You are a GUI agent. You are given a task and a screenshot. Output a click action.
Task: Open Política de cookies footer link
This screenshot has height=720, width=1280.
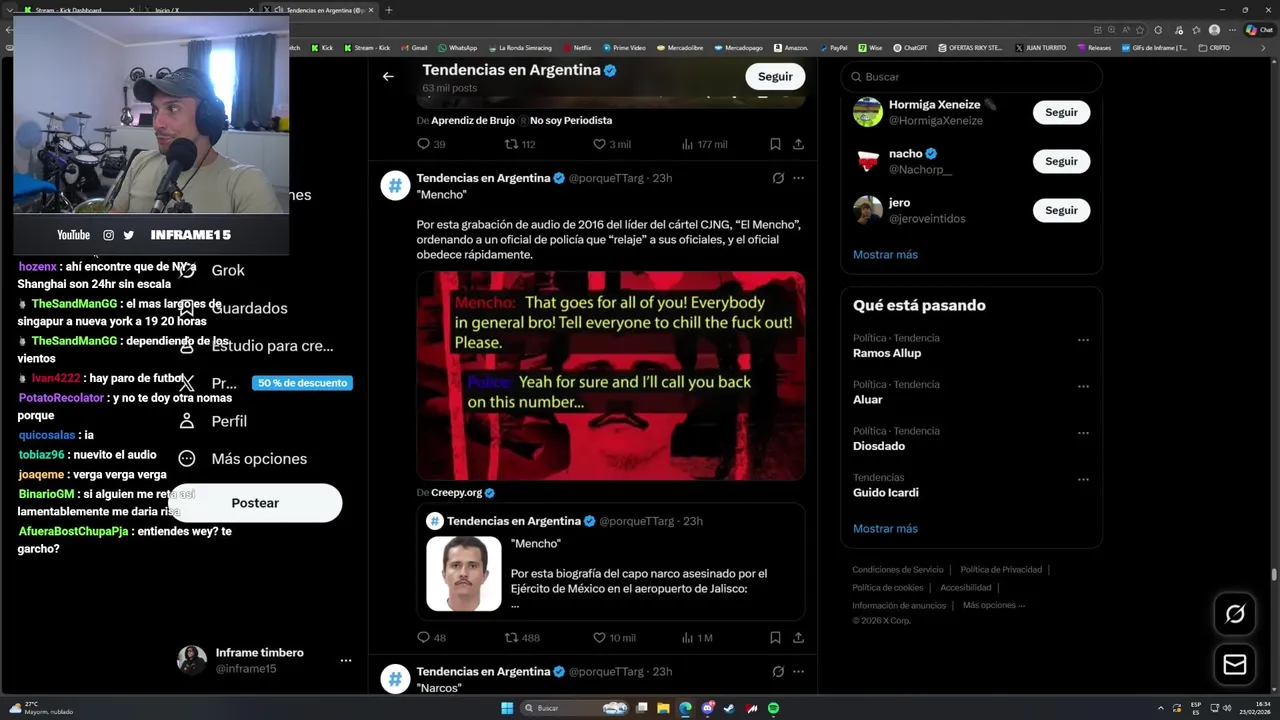pyautogui.click(x=888, y=587)
